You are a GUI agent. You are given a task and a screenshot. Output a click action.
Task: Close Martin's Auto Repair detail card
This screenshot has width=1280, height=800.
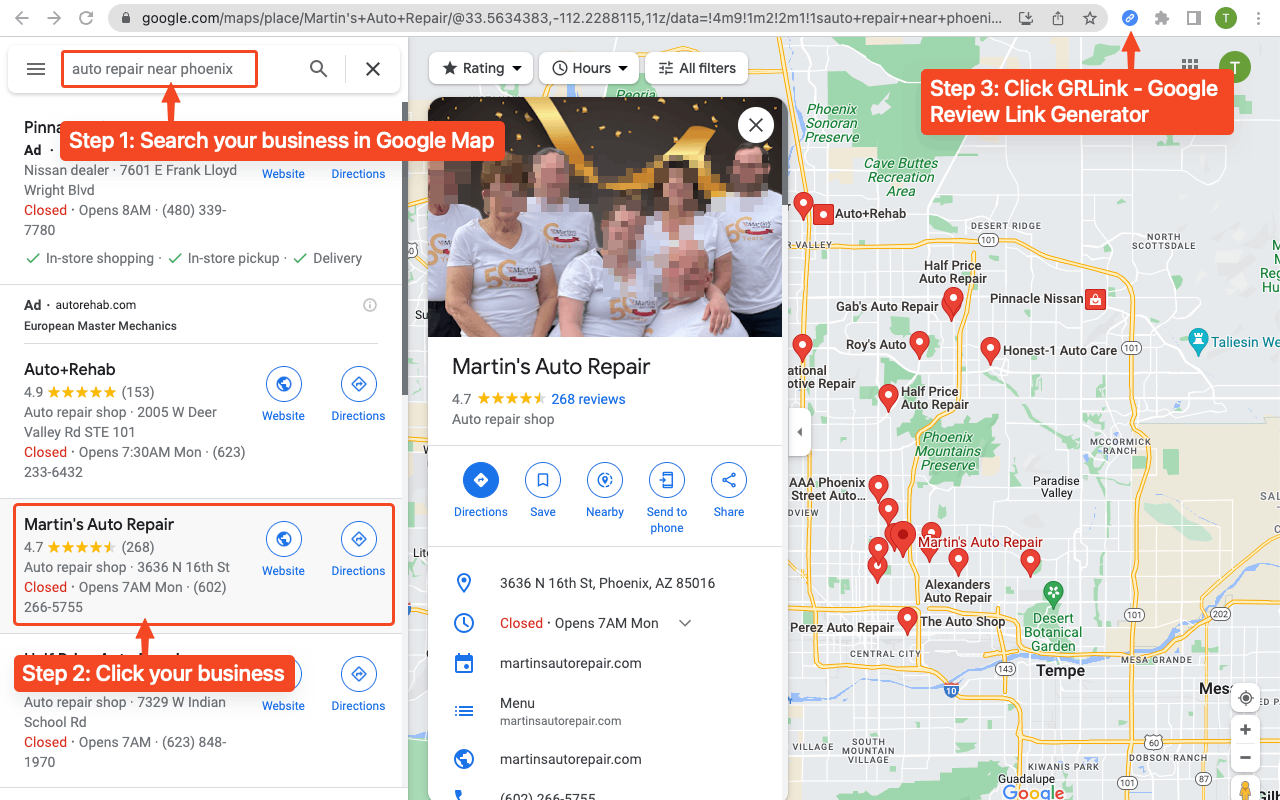pos(756,125)
